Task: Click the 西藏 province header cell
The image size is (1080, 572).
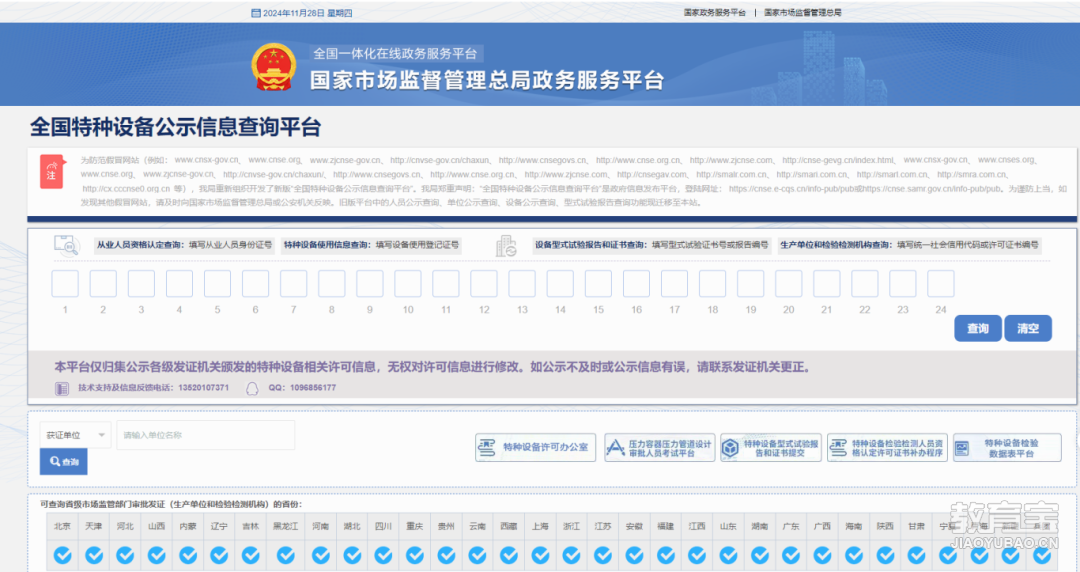Action: click(509, 526)
